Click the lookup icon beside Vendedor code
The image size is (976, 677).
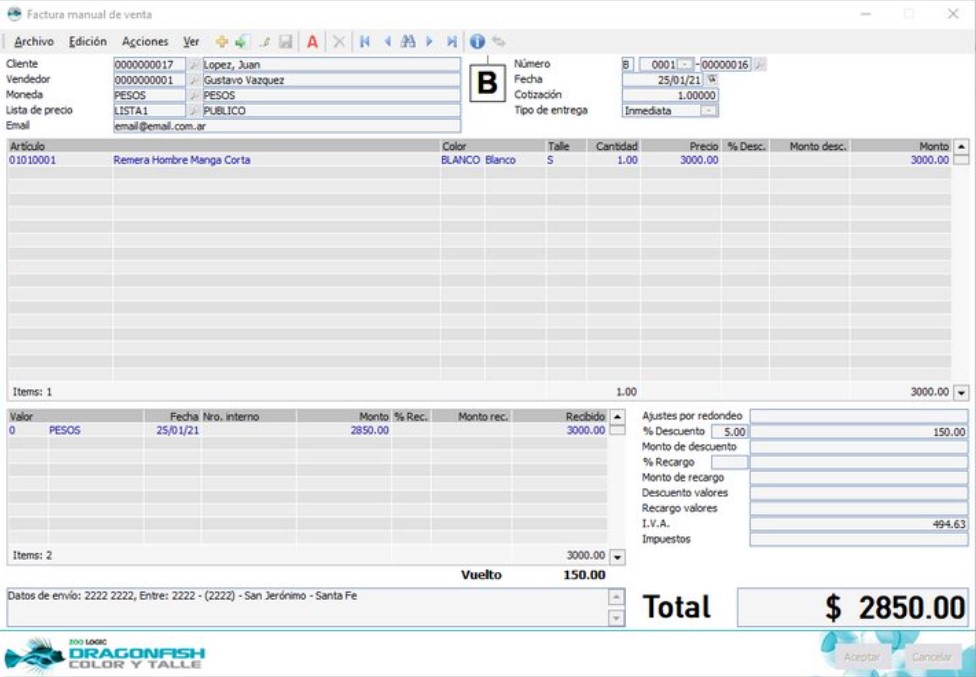[194, 80]
